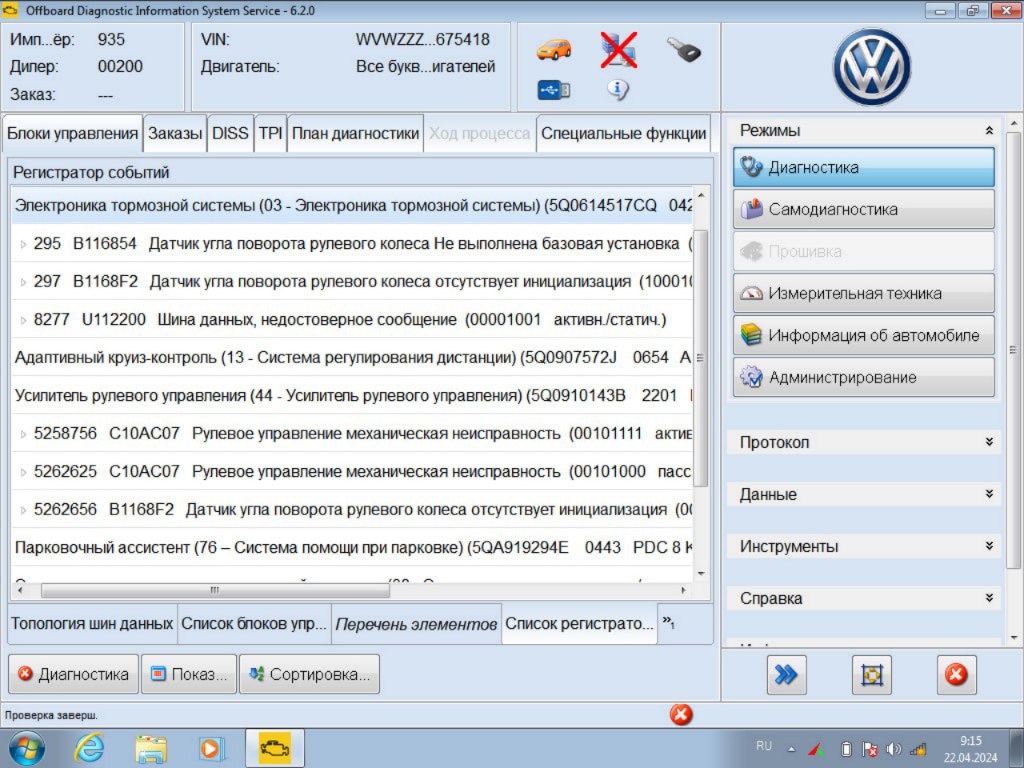Open Перечень элементов tab
Image resolution: width=1024 pixels, height=768 pixels.
point(416,624)
